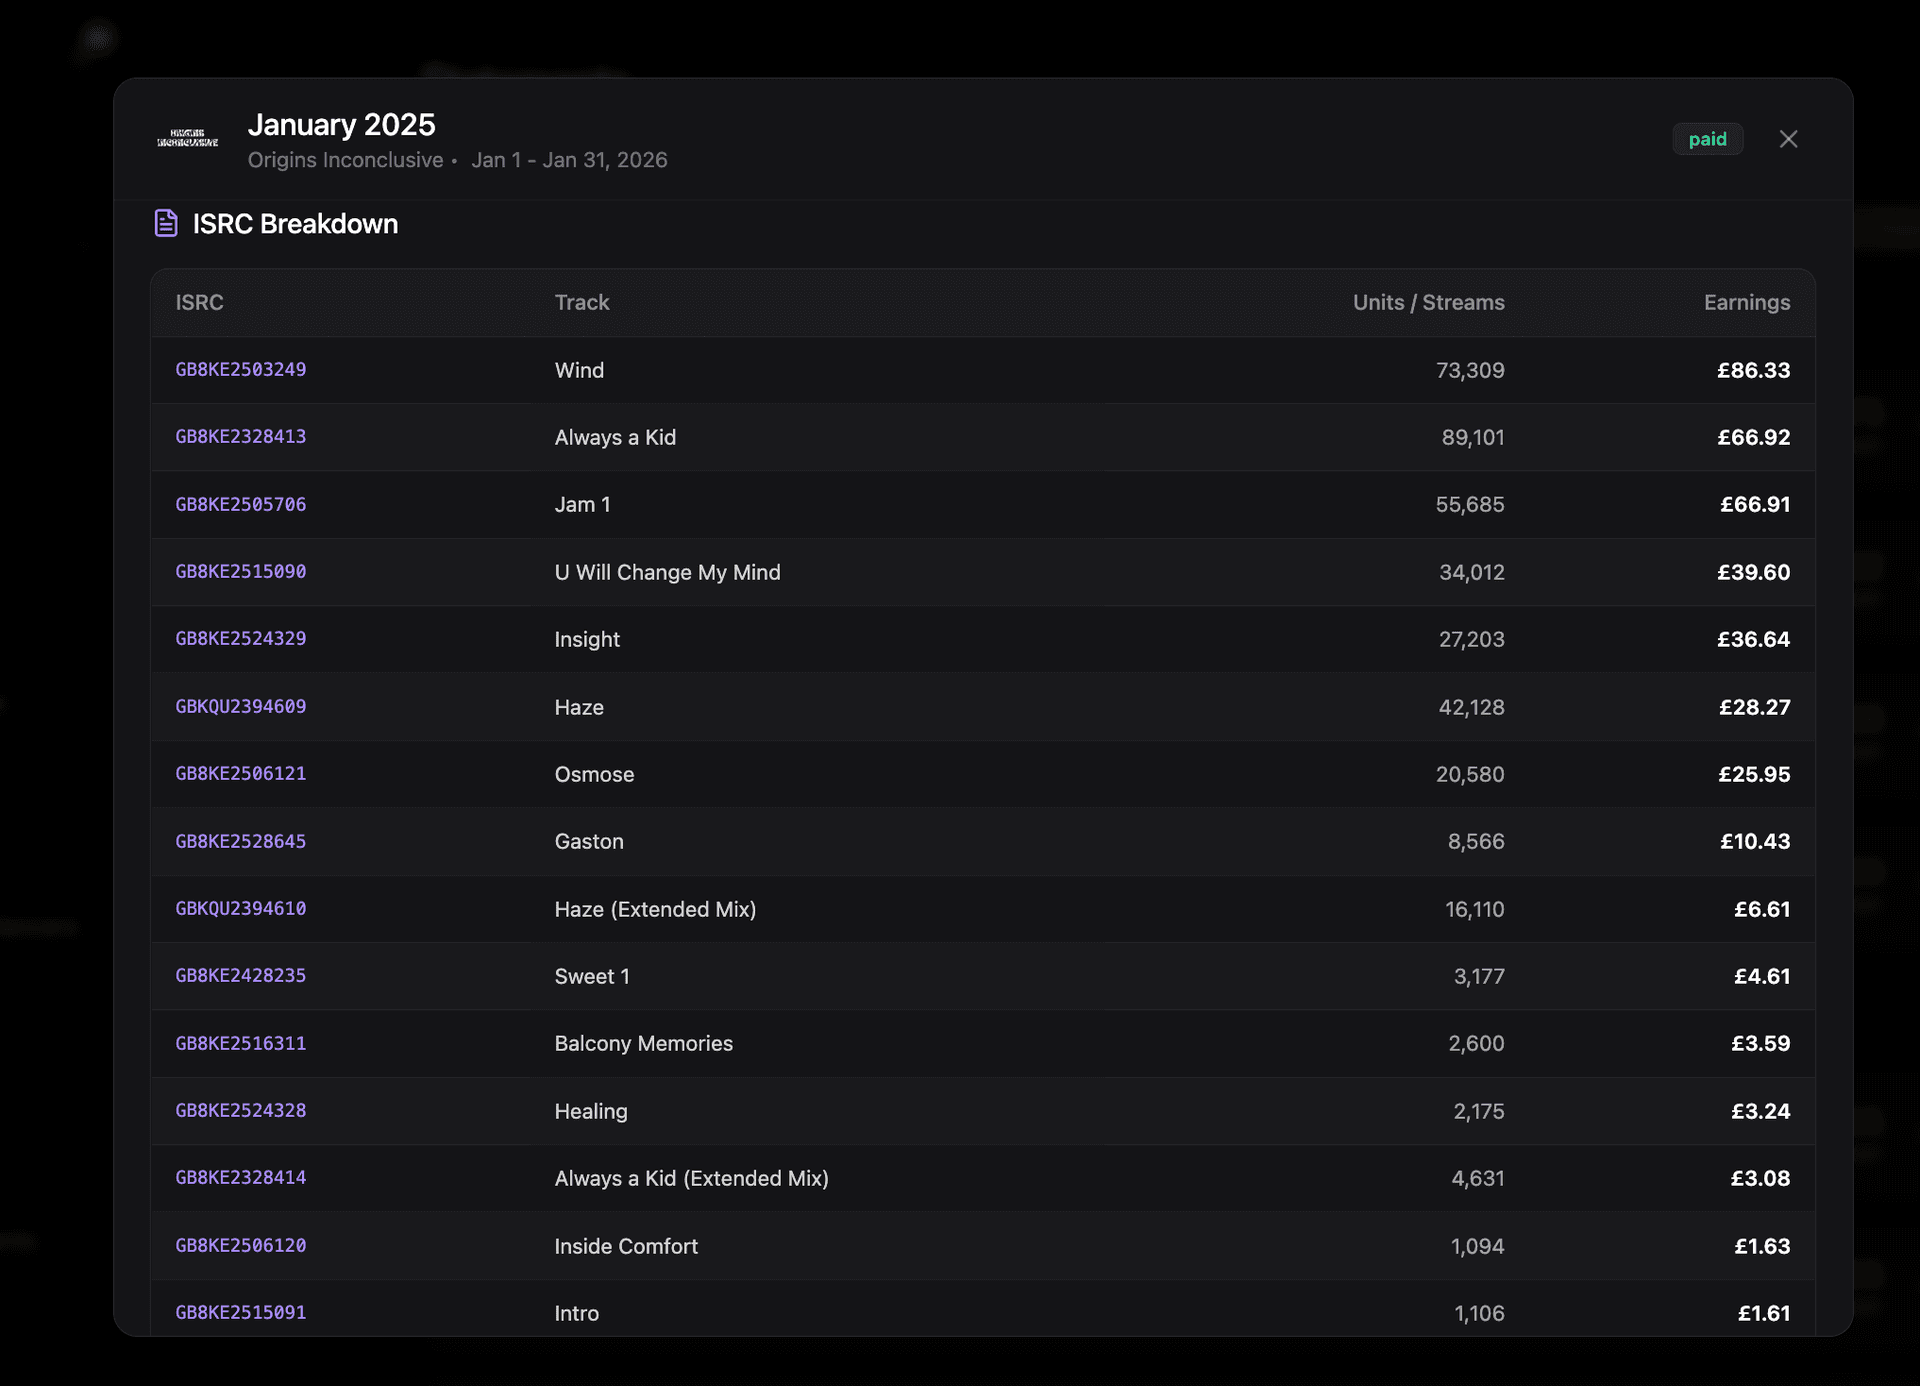Click the 89,101 streams value
1920x1386 pixels.
[1473, 437]
